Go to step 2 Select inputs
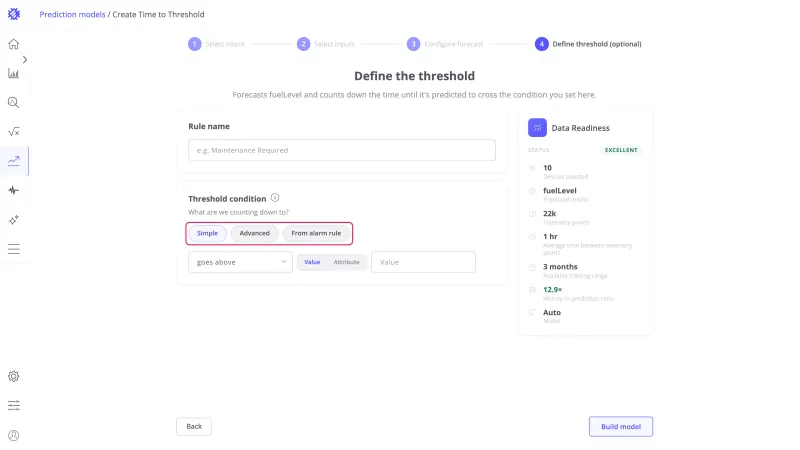800x450 pixels. point(326,44)
